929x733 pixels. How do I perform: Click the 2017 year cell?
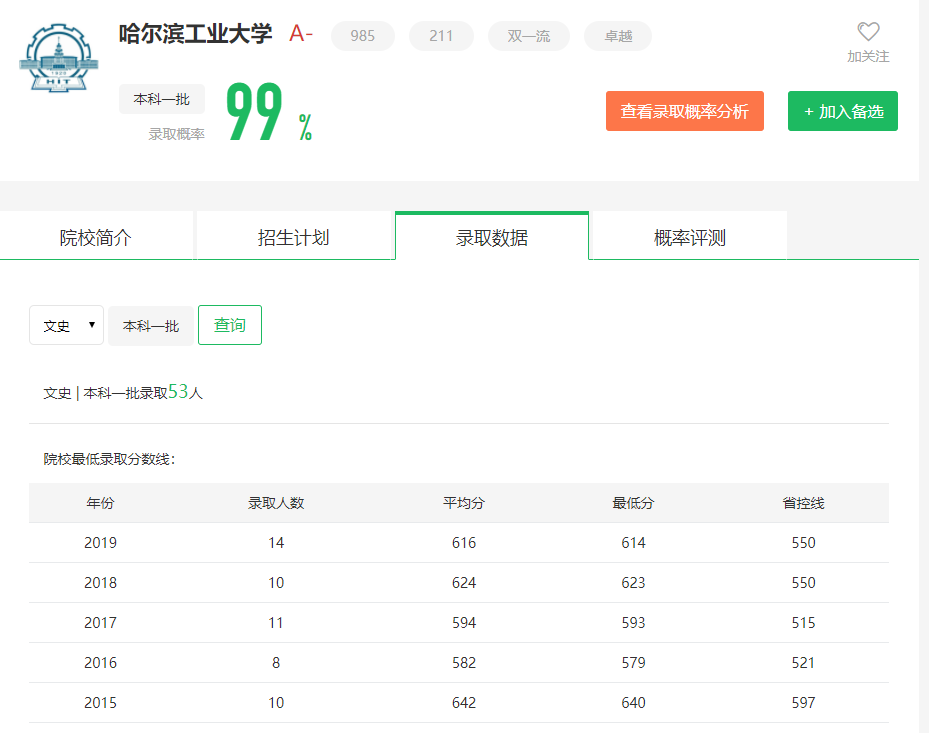click(x=100, y=623)
